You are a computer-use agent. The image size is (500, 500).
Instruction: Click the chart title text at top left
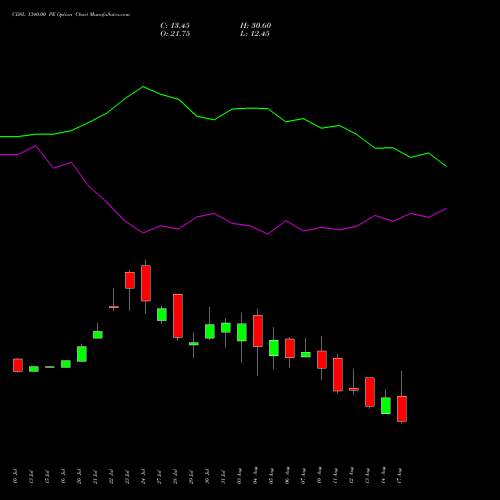tap(71, 15)
